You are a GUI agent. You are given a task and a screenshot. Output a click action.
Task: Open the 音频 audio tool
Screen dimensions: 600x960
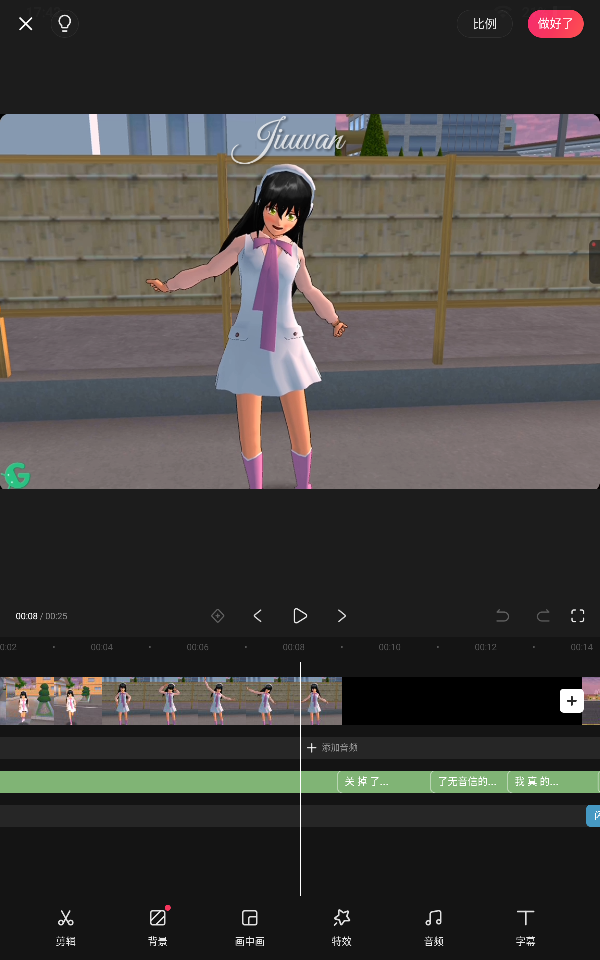[433, 926]
